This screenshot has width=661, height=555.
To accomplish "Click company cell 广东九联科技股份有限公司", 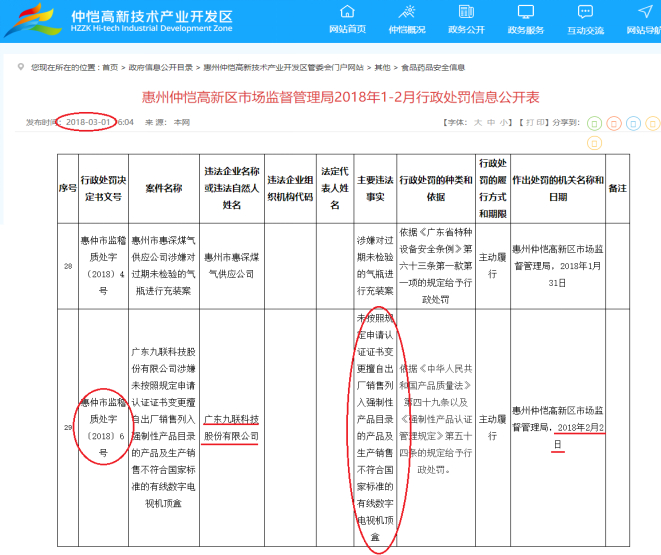I will coord(232,427).
